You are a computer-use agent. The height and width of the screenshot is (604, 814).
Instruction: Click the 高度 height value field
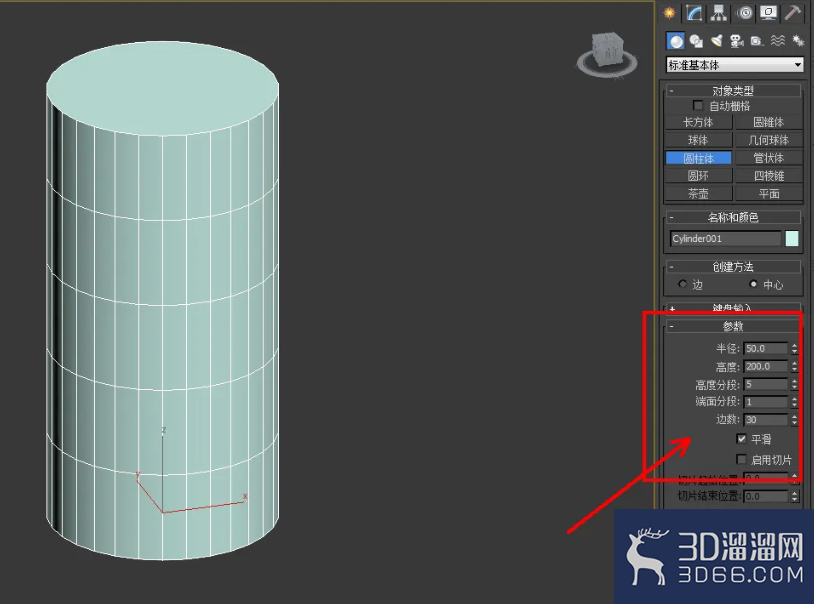pyautogui.click(x=766, y=366)
